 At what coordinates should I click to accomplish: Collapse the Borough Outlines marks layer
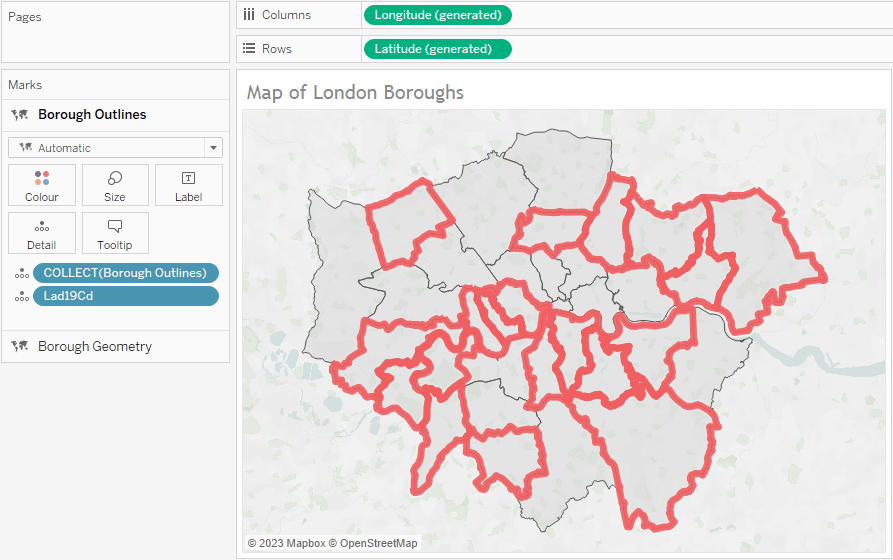92,115
